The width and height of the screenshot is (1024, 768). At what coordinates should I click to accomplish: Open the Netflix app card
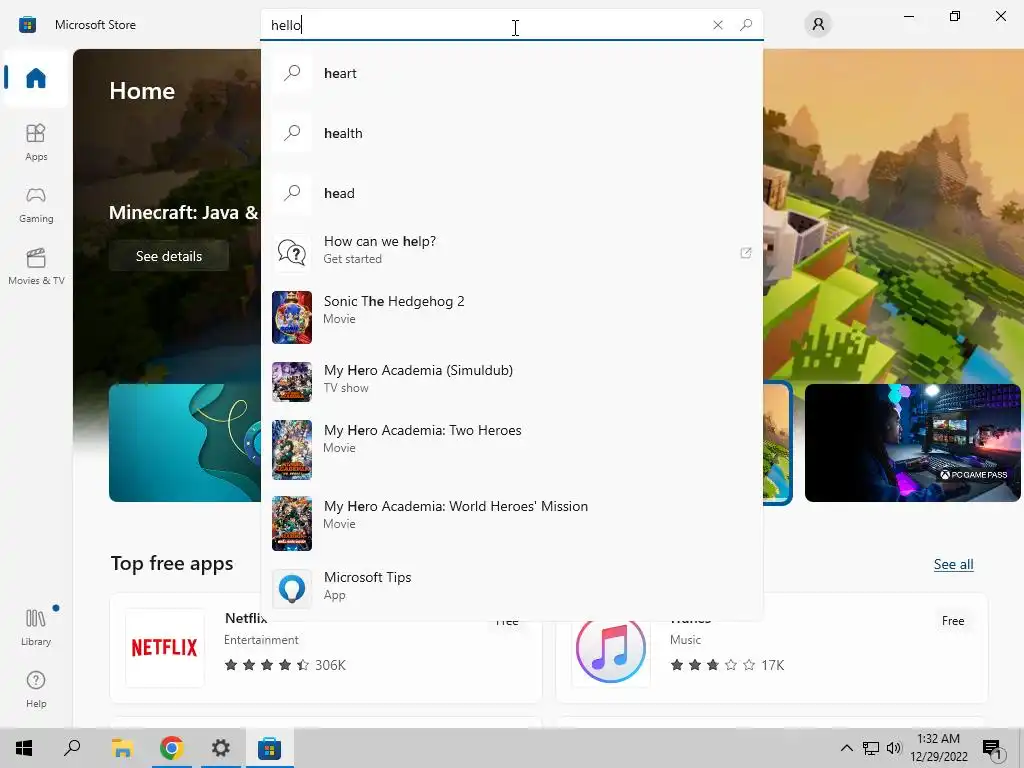pos(326,648)
